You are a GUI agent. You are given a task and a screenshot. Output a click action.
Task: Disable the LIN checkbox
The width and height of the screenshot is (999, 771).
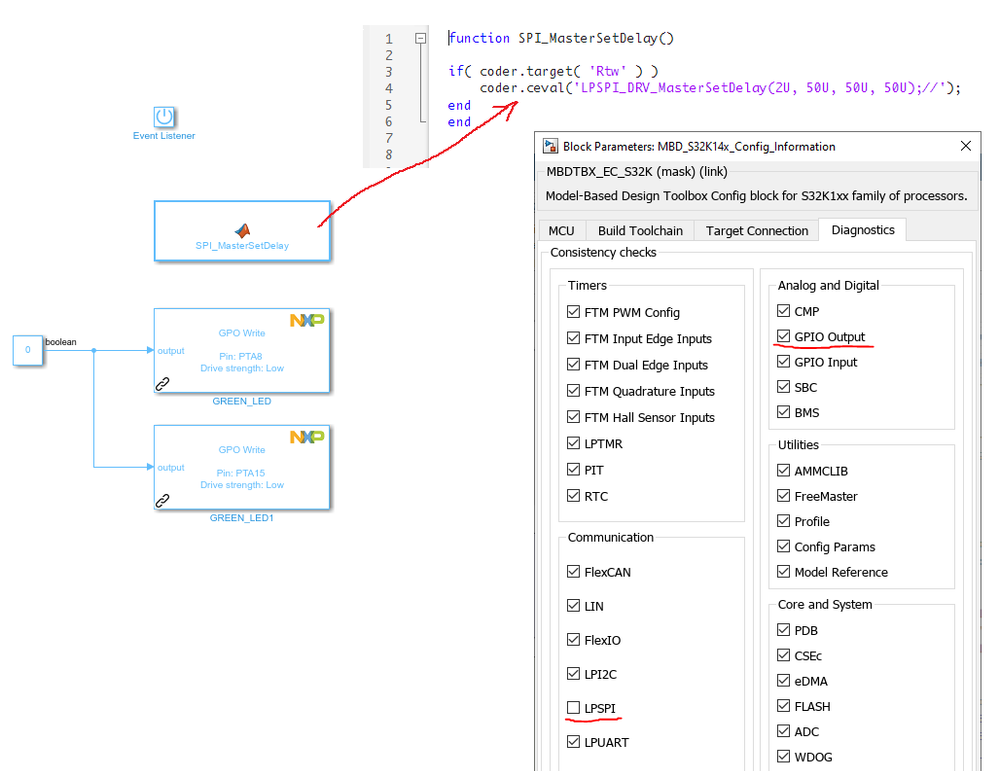[573, 605]
